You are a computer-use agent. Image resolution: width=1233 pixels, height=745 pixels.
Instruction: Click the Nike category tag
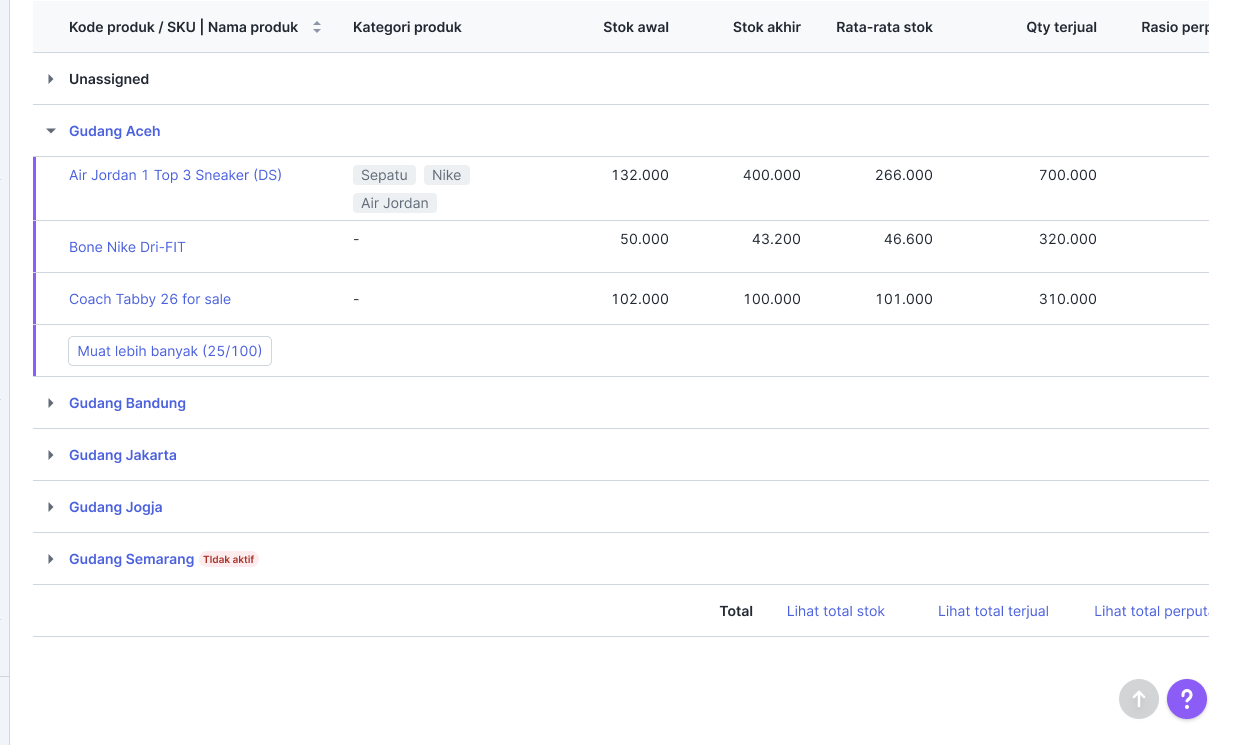tap(446, 175)
